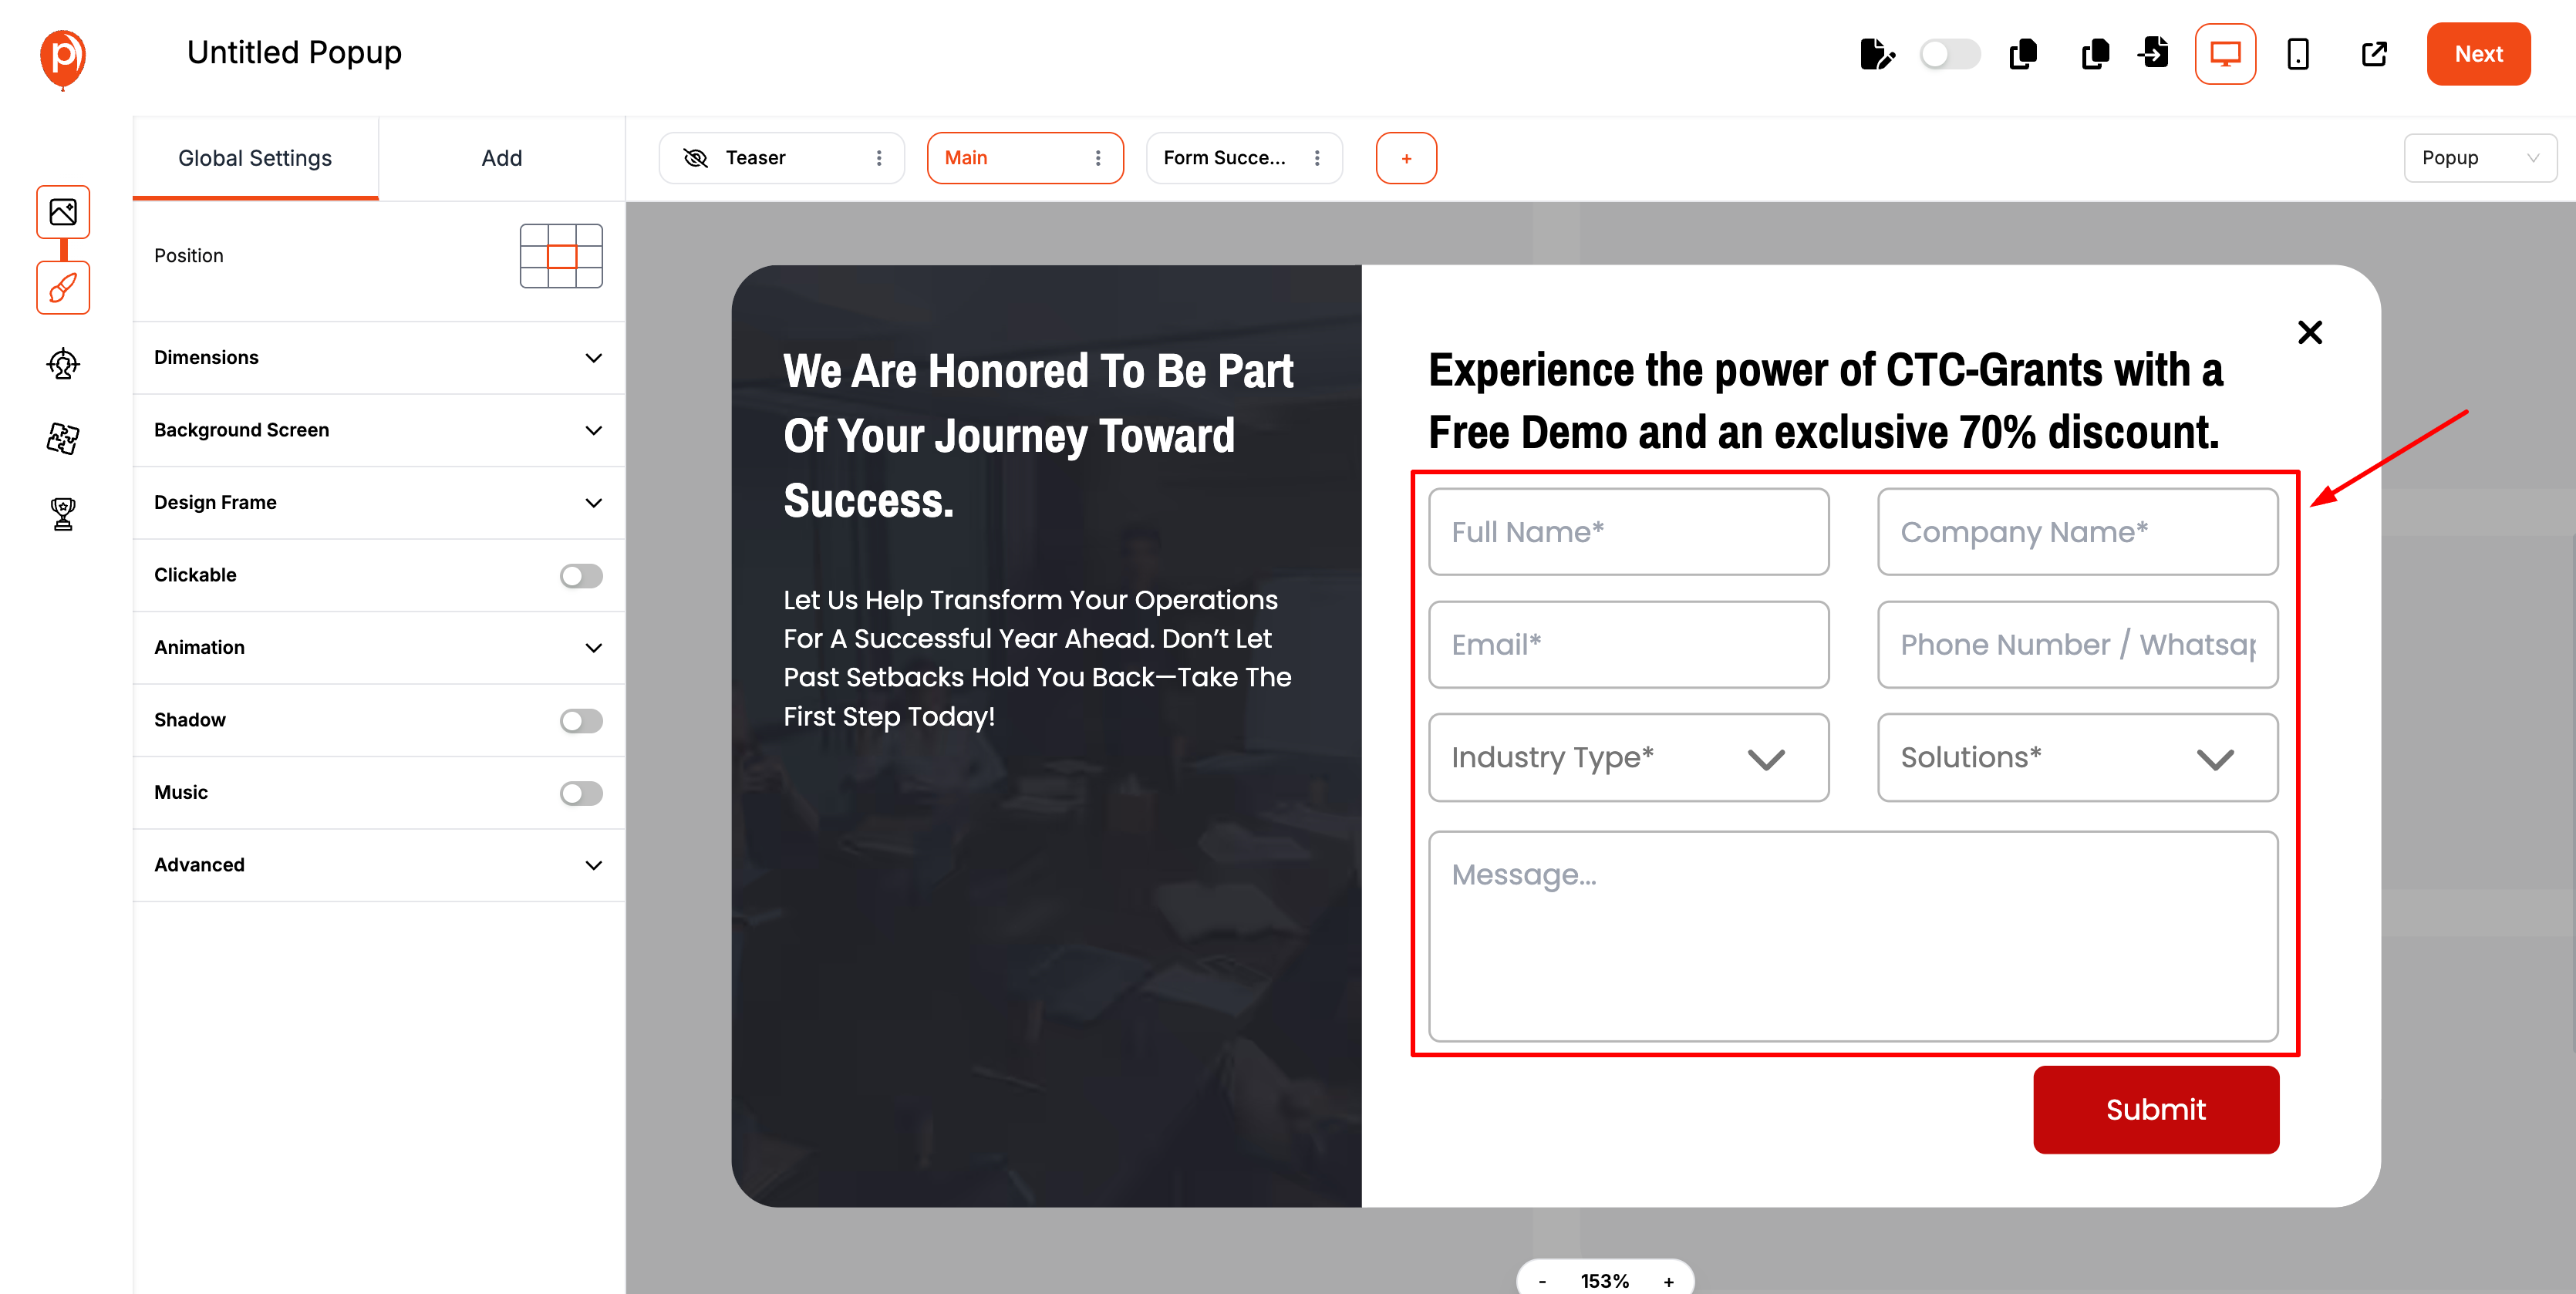2576x1294 pixels.
Task: Click the Full Name input field
Action: coord(1628,532)
